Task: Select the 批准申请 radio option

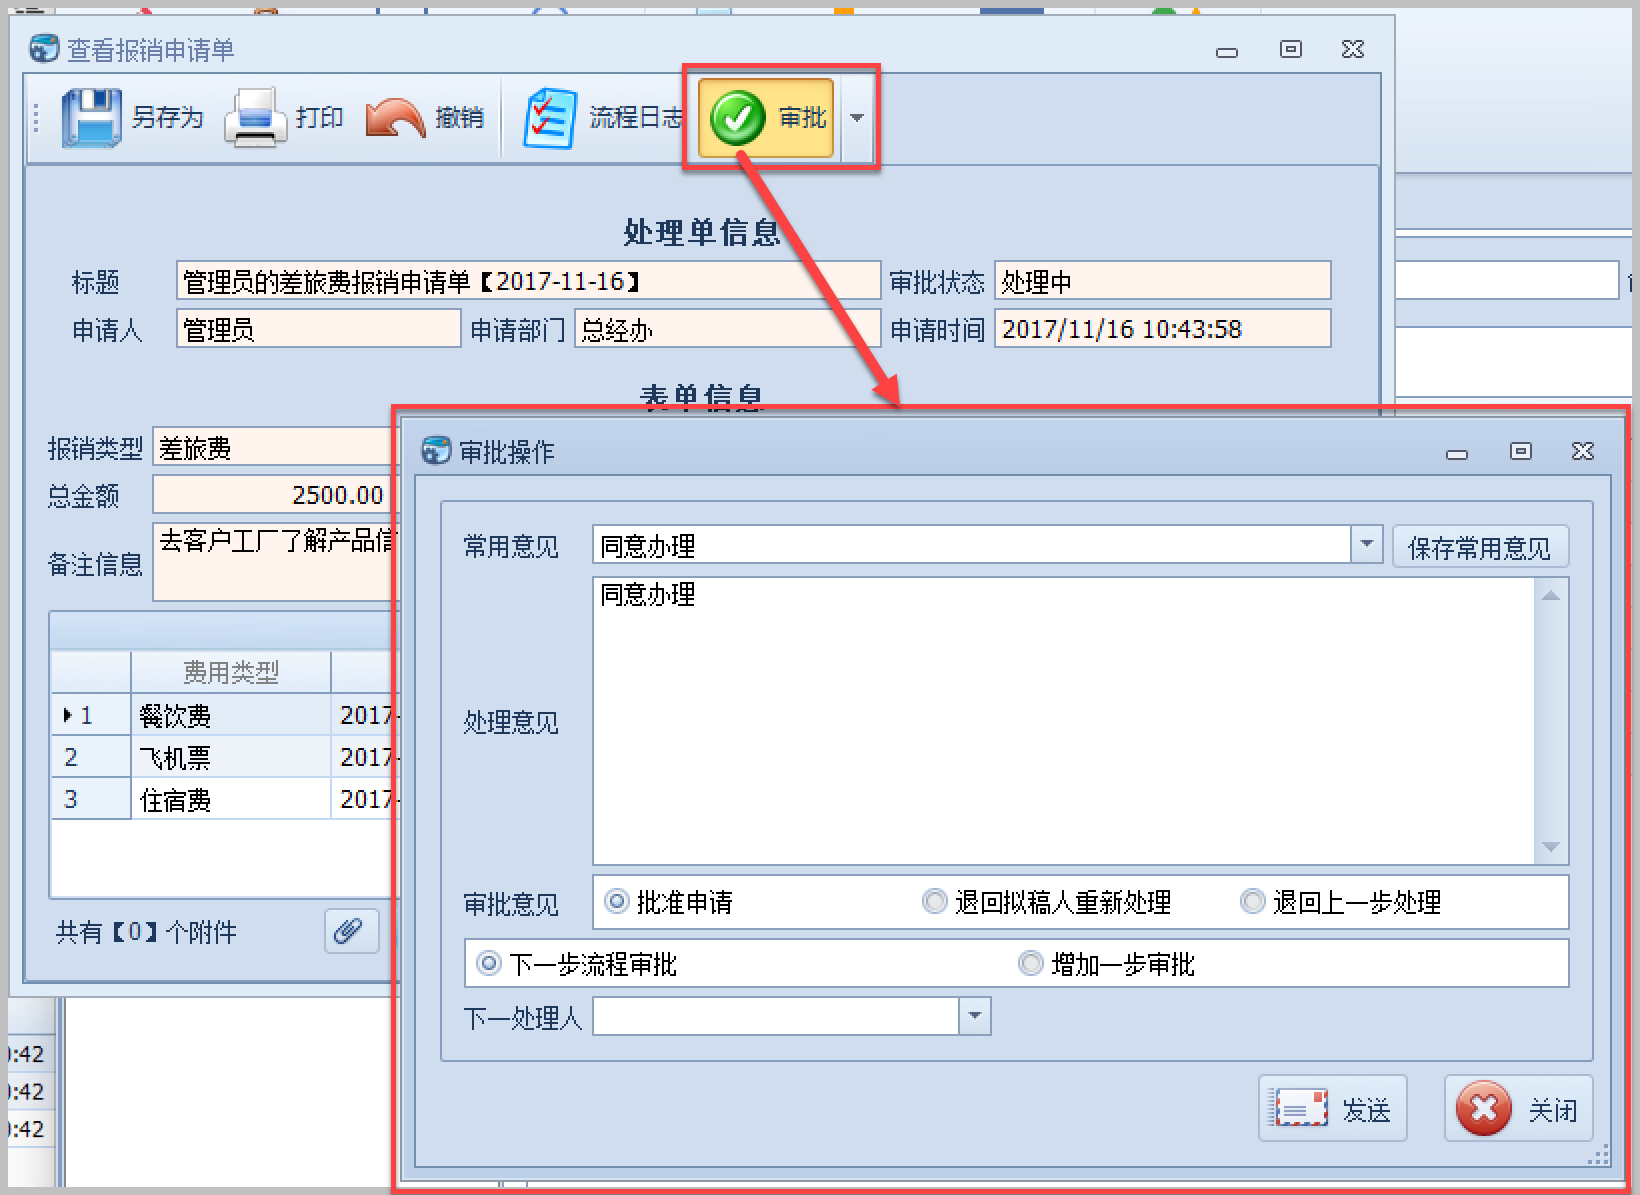Action: tap(618, 902)
